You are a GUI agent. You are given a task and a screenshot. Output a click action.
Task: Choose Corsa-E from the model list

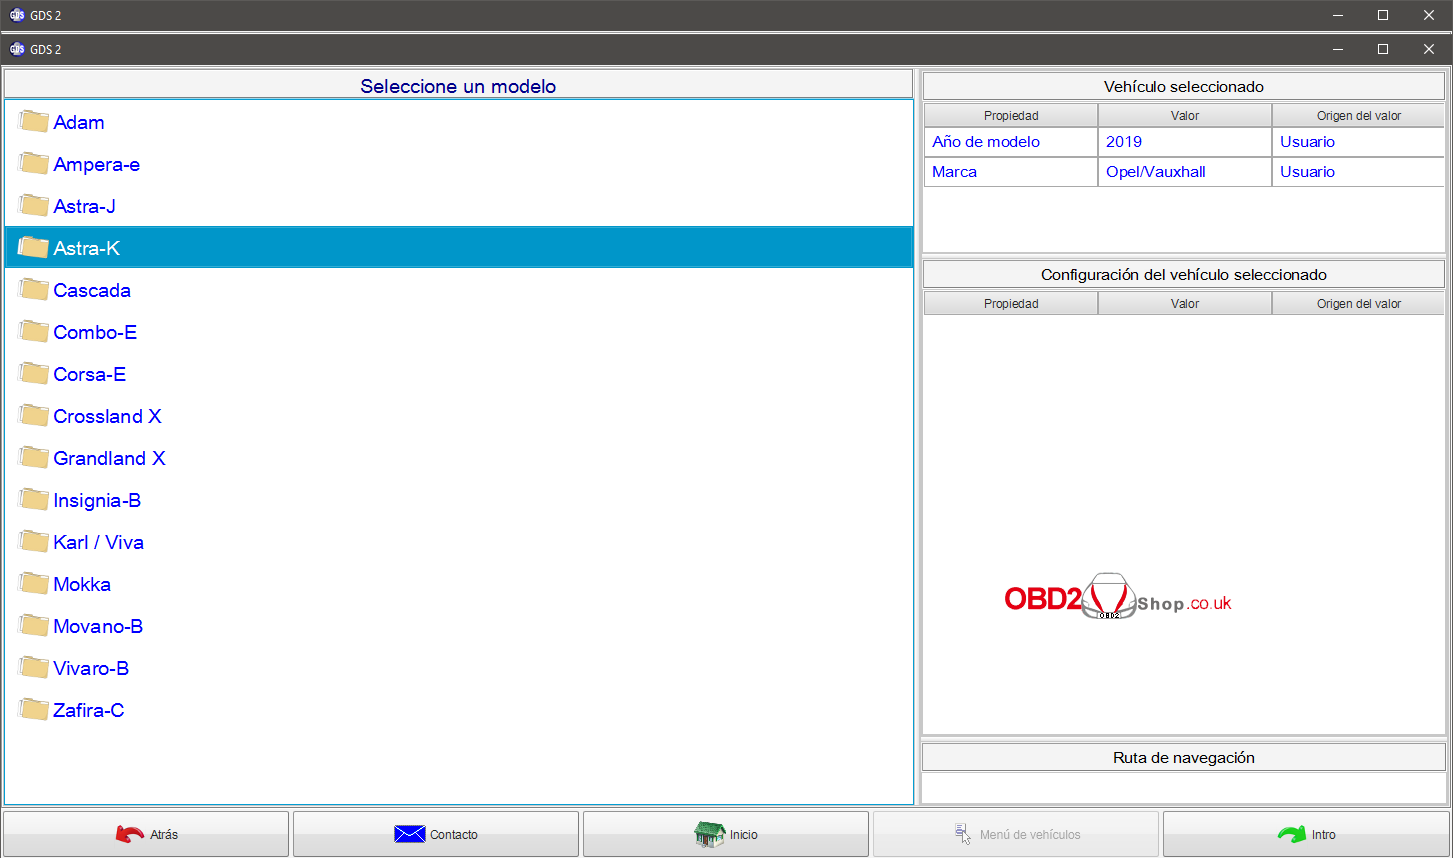click(x=90, y=374)
